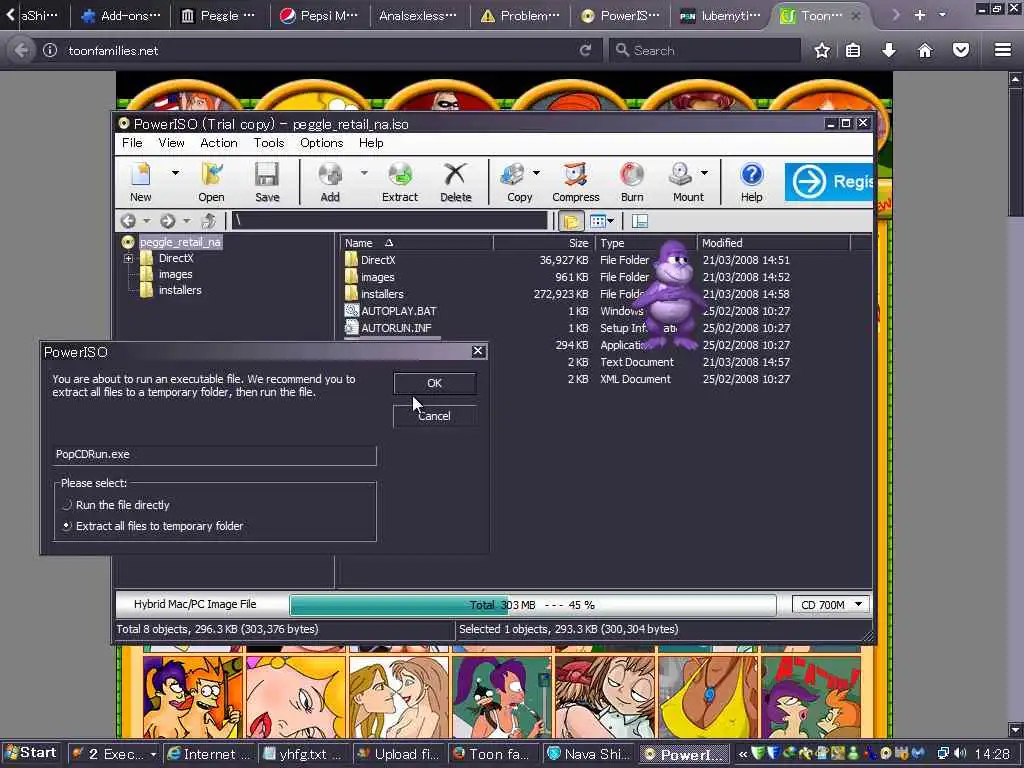Screen dimensions: 1024x768
Task: Click the Windows Start button
Action: click(31, 753)
